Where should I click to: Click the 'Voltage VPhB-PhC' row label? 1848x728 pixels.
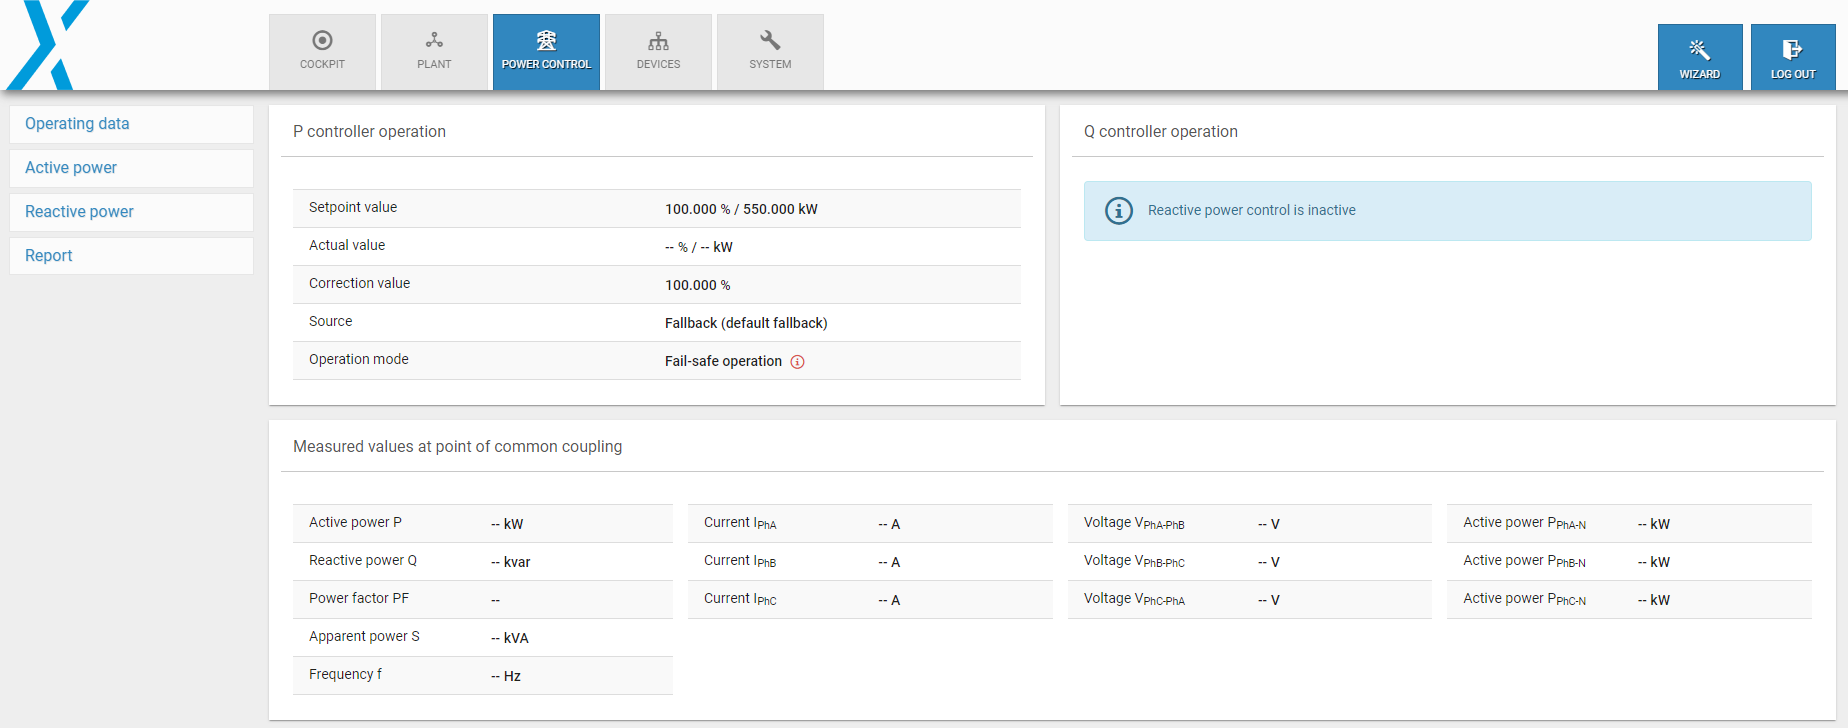[1134, 561]
